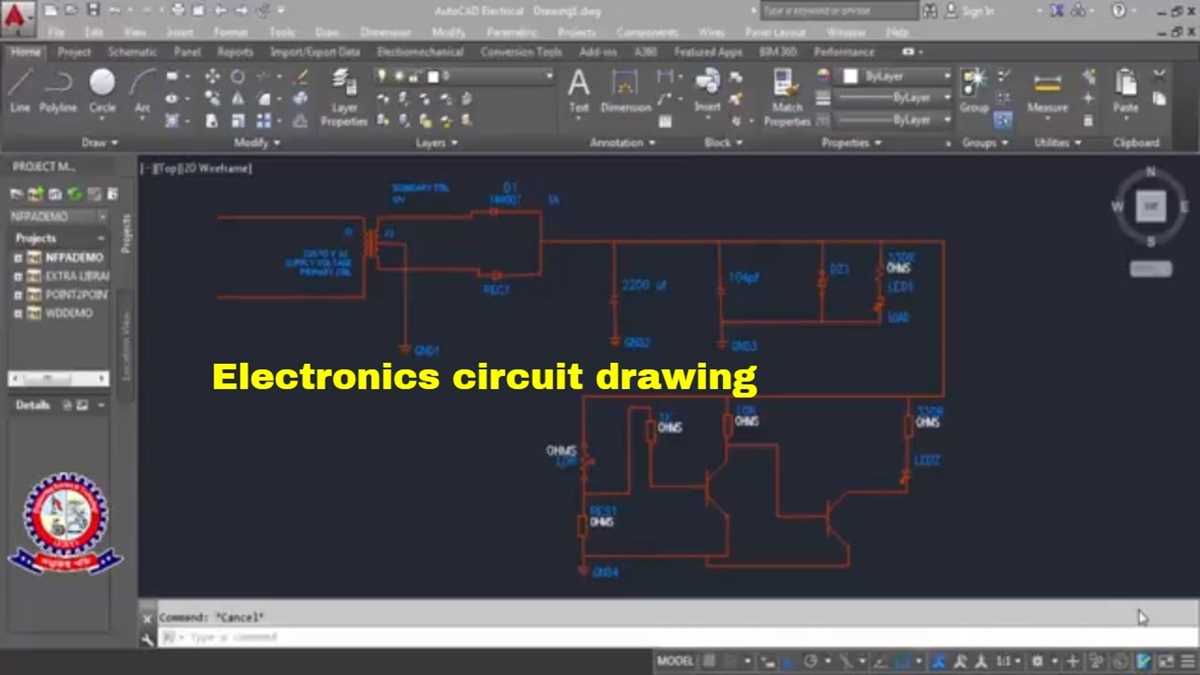The height and width of the screenshot is (675, 1200).
Task: Expand the Modify panel flyout
Action: click(x=257, y=143)
